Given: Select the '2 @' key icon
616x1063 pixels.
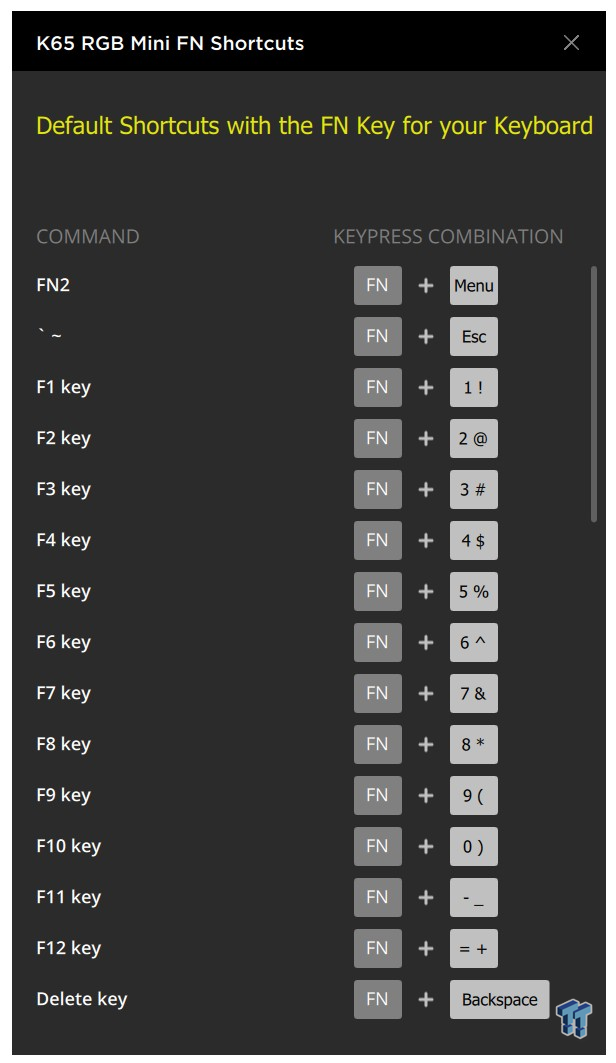Looking at the screenshot, I should (x=474, y=438).
